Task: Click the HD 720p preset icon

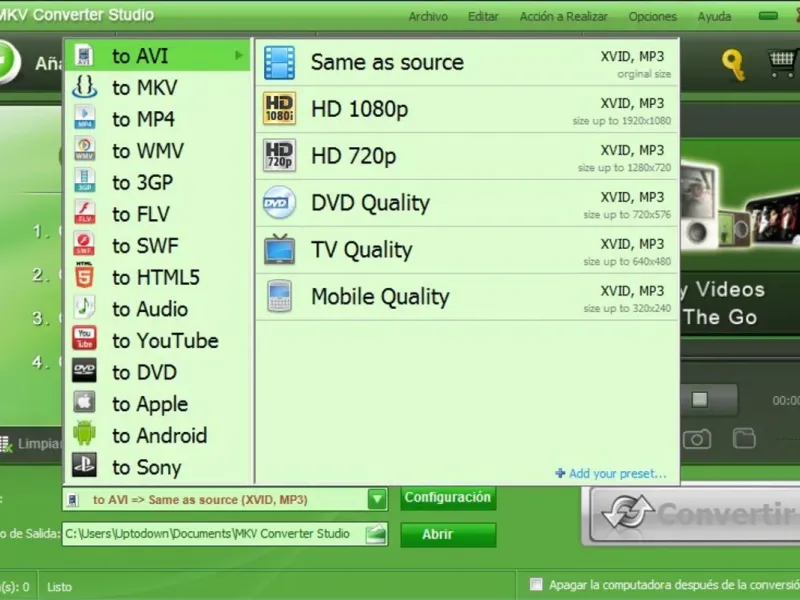Action: coord(279,156)
